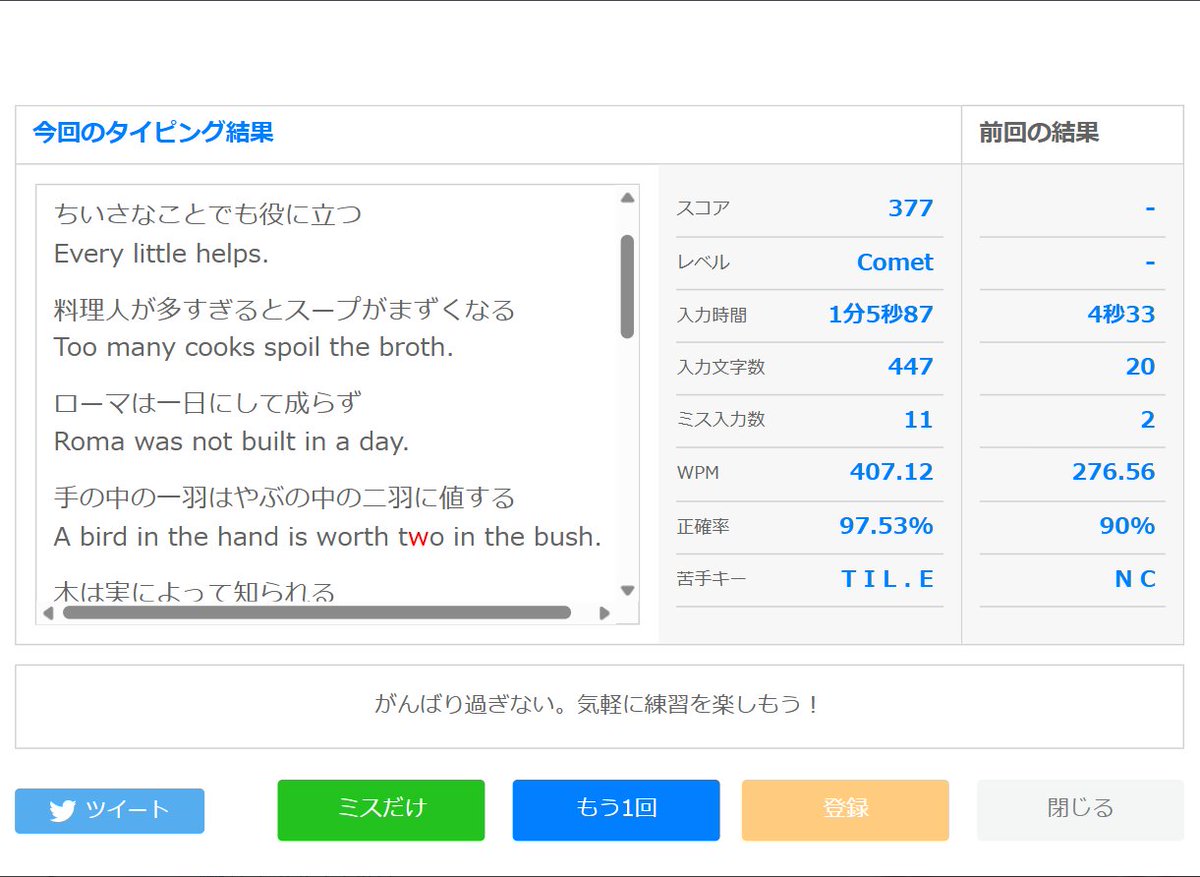Viewport: 1200px width, 877px height.
Task: Click the bird in the hand sentence
Action: coord(328,537)
